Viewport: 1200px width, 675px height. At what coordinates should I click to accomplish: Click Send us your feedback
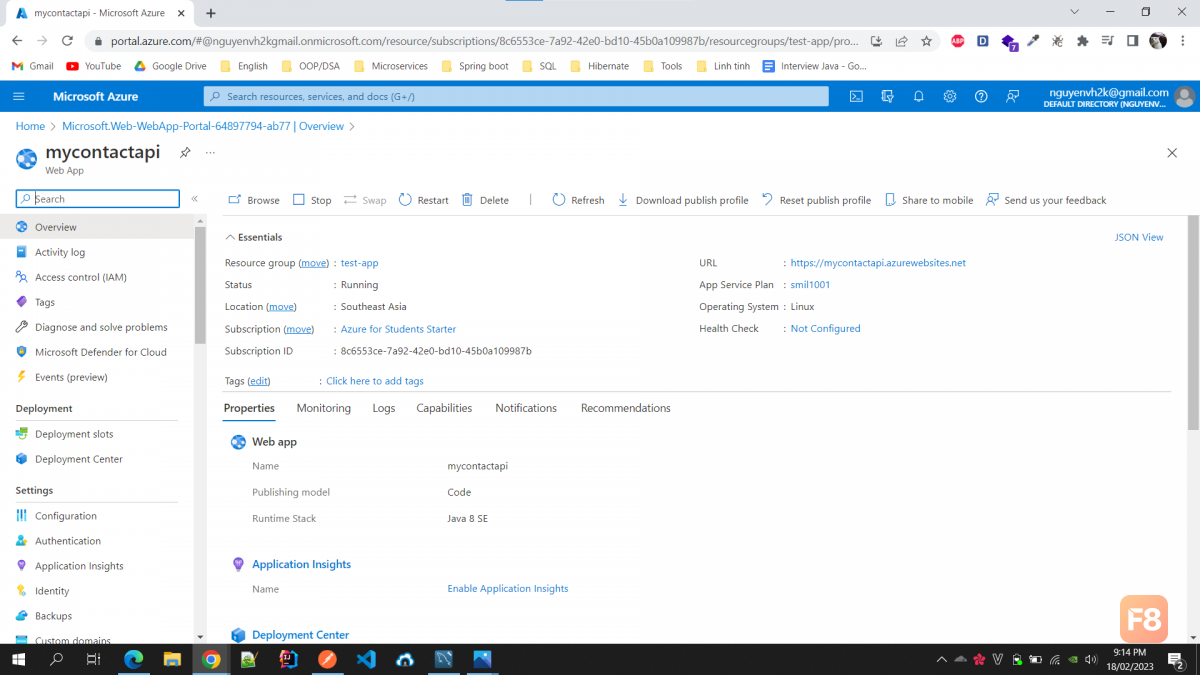pyautogui.click(x=1046, y=200)
